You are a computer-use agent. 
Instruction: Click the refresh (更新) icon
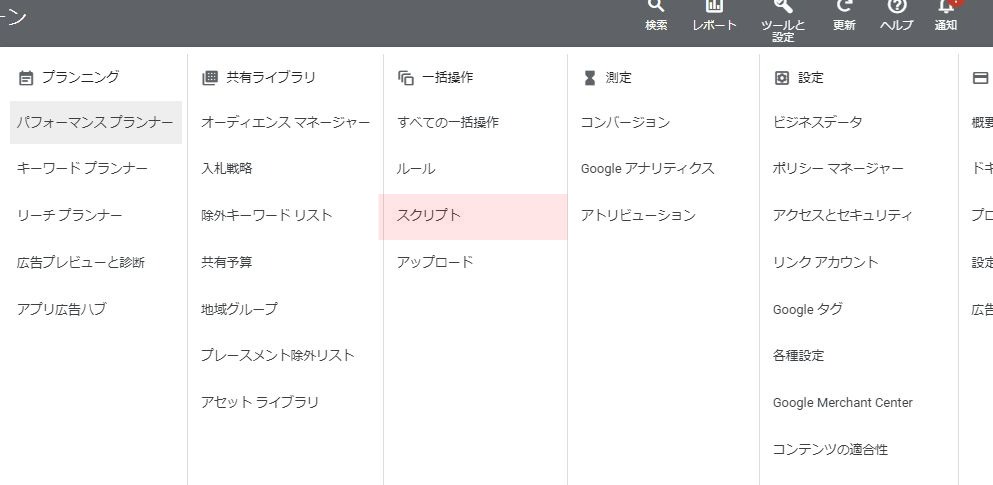click(844, 8)
